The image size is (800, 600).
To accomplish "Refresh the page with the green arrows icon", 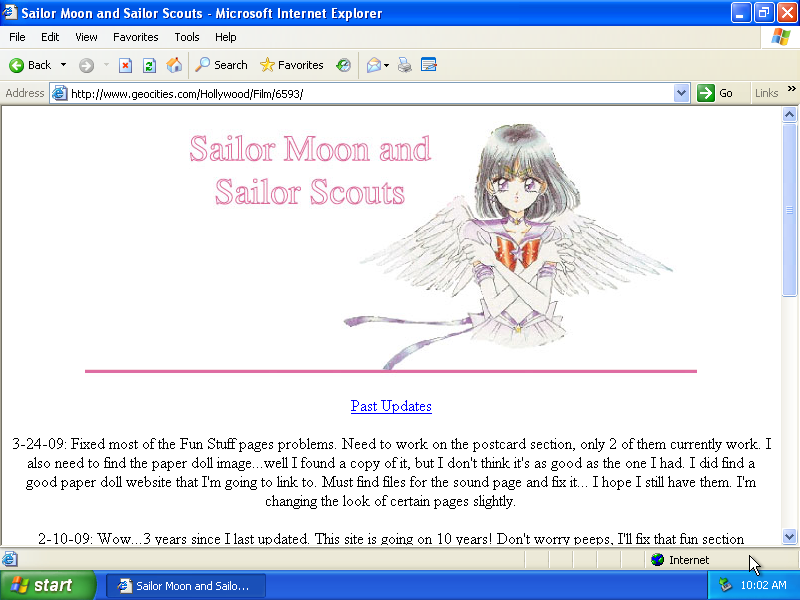I will coord(149,65).
